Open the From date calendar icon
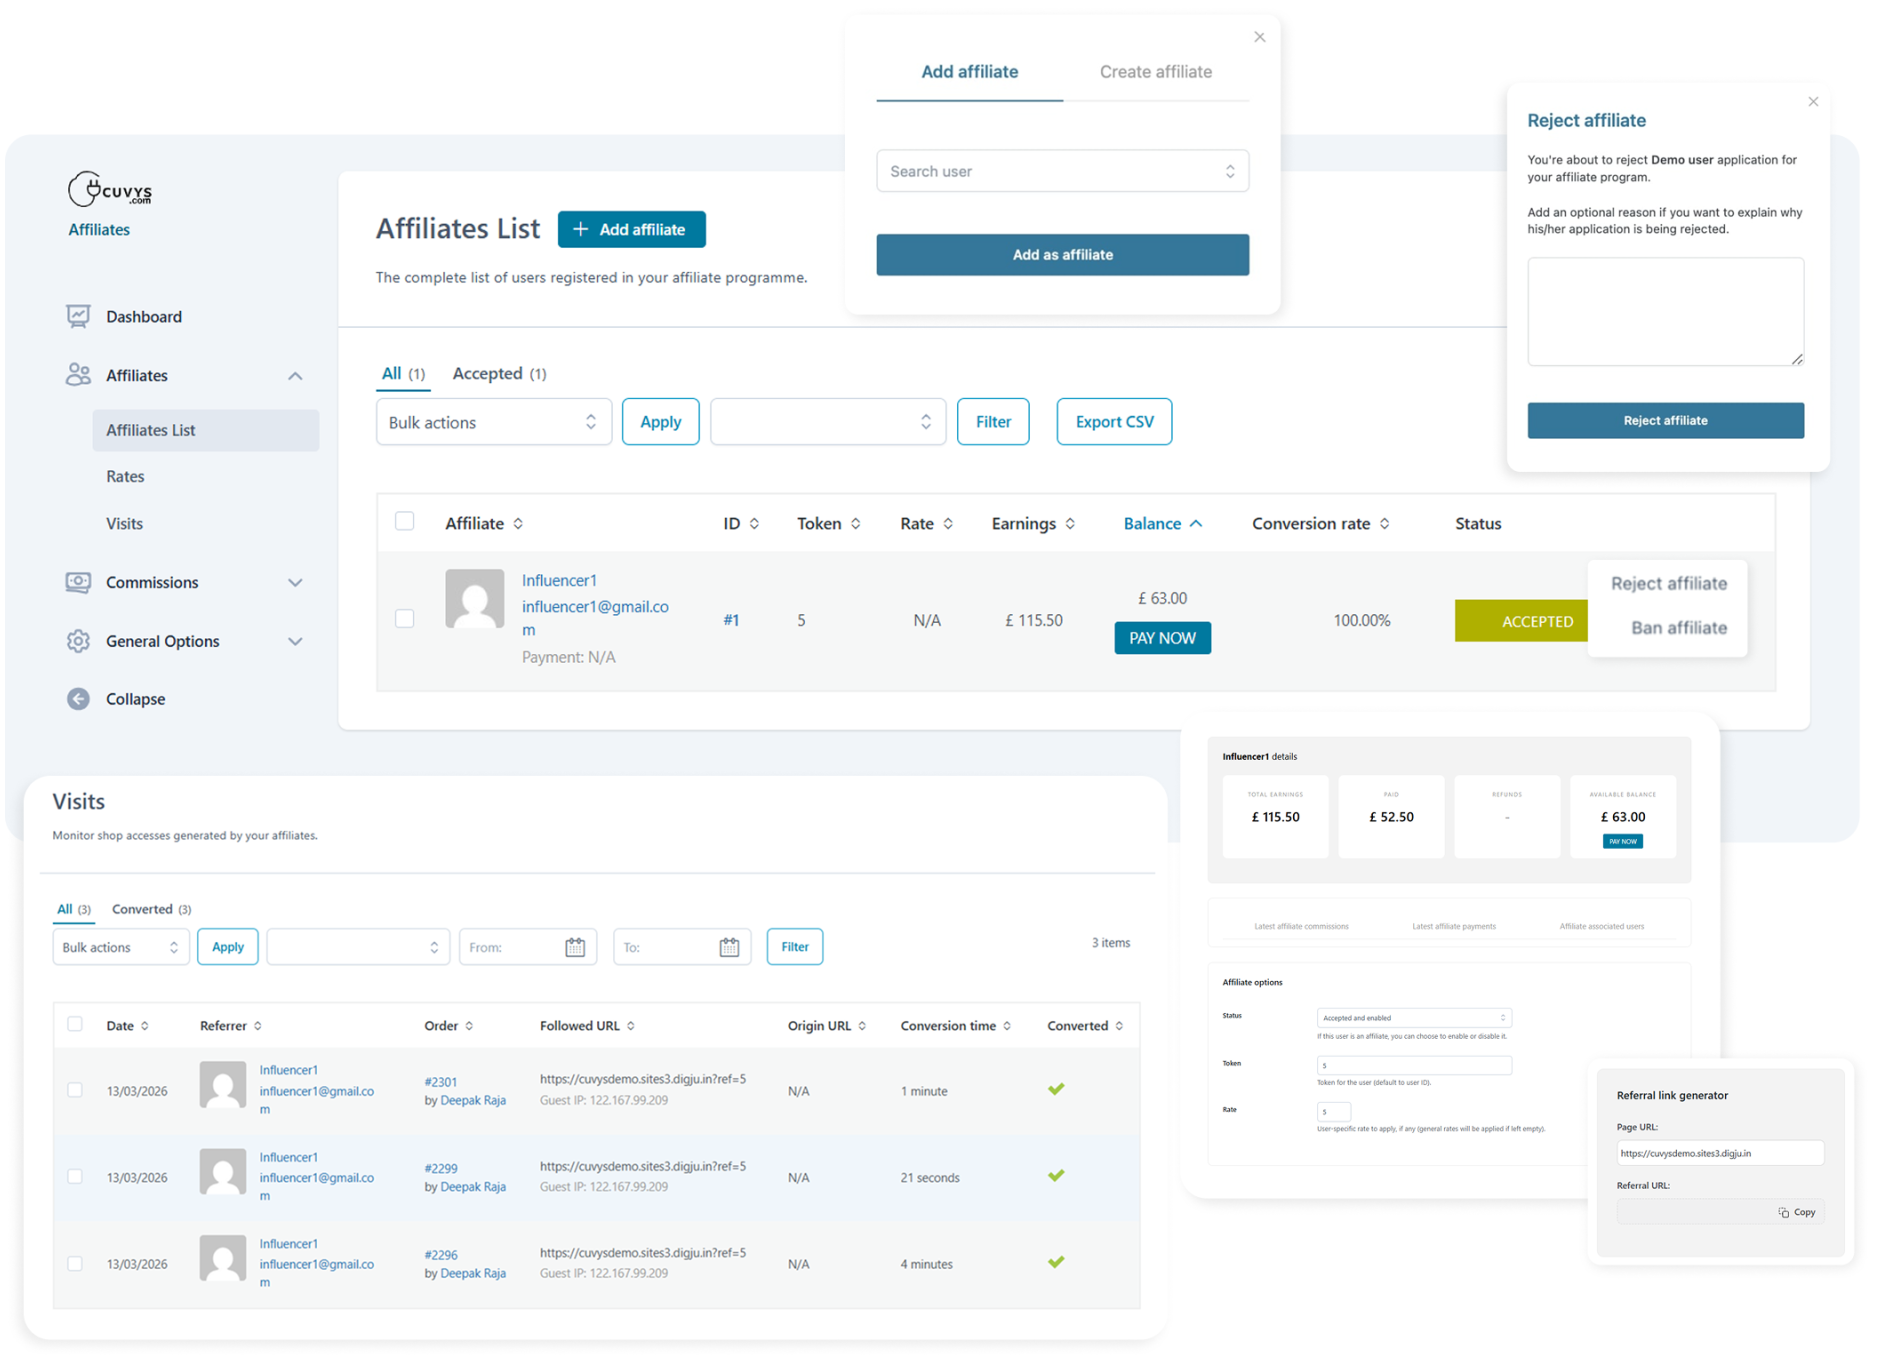The height and width of the screenshot is (1365, 1885). 575,947
